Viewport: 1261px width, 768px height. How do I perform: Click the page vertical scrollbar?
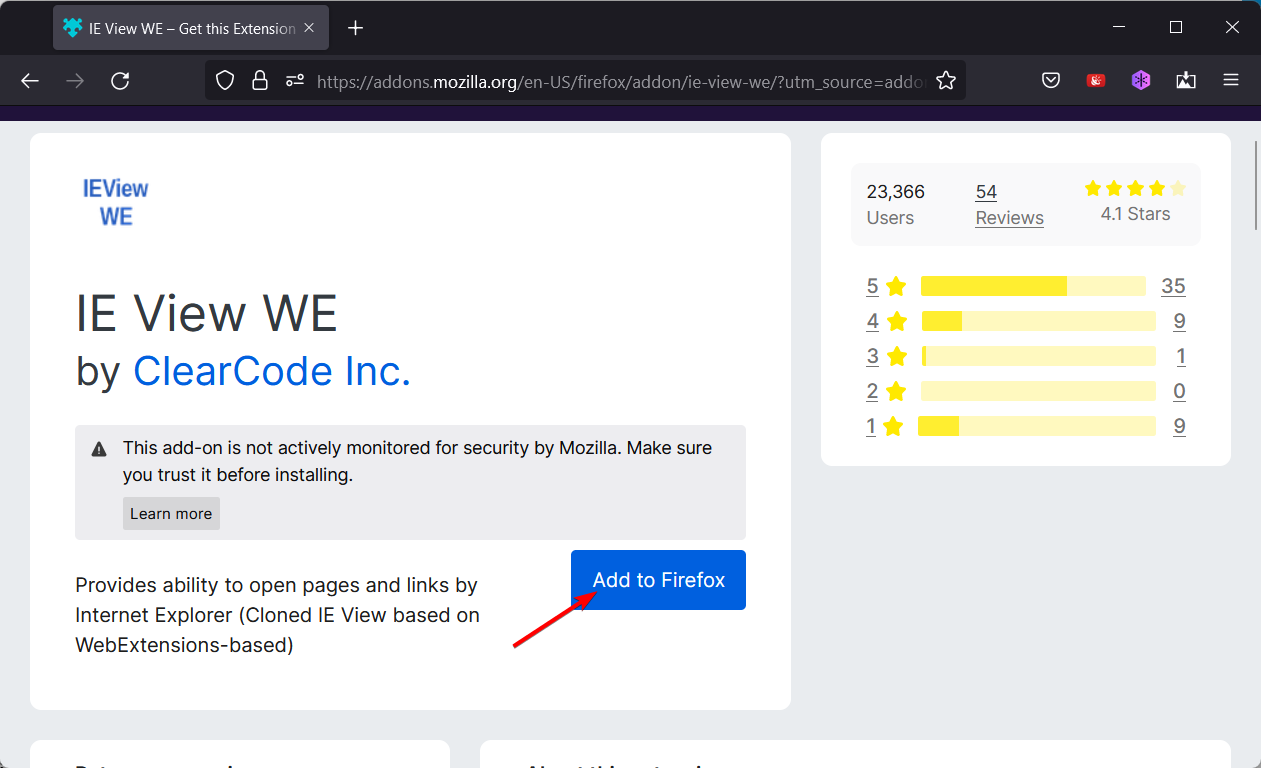click(1256, 187)
